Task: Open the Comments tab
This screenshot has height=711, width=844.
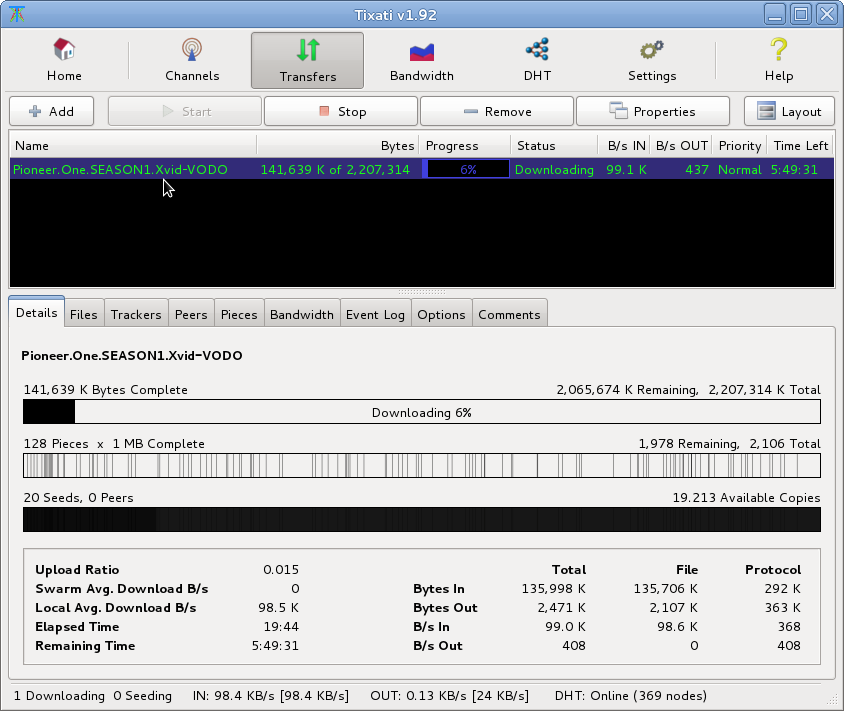Action: pyautogui.click(x=509, y=315)
